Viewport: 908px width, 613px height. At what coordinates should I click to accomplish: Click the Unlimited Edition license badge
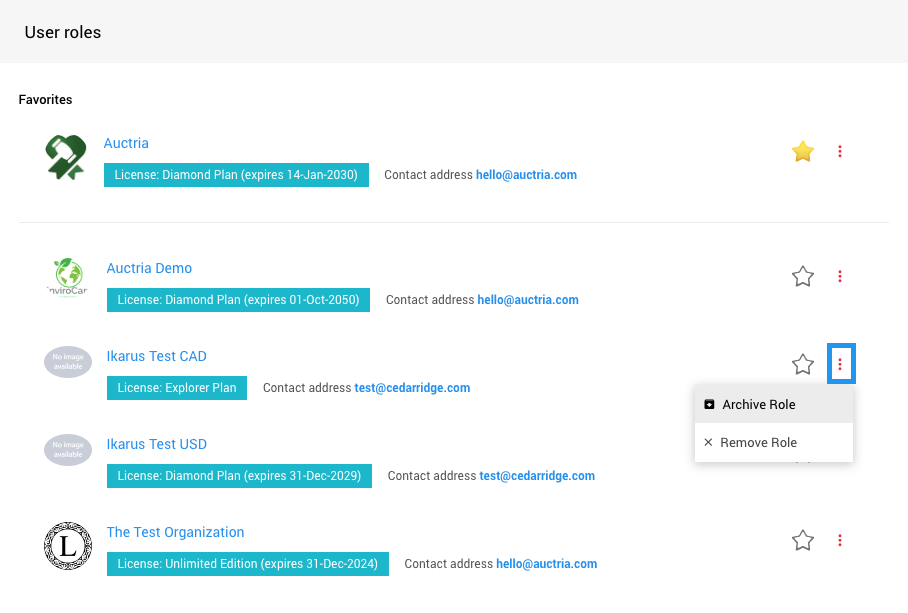tap(247, 564)
